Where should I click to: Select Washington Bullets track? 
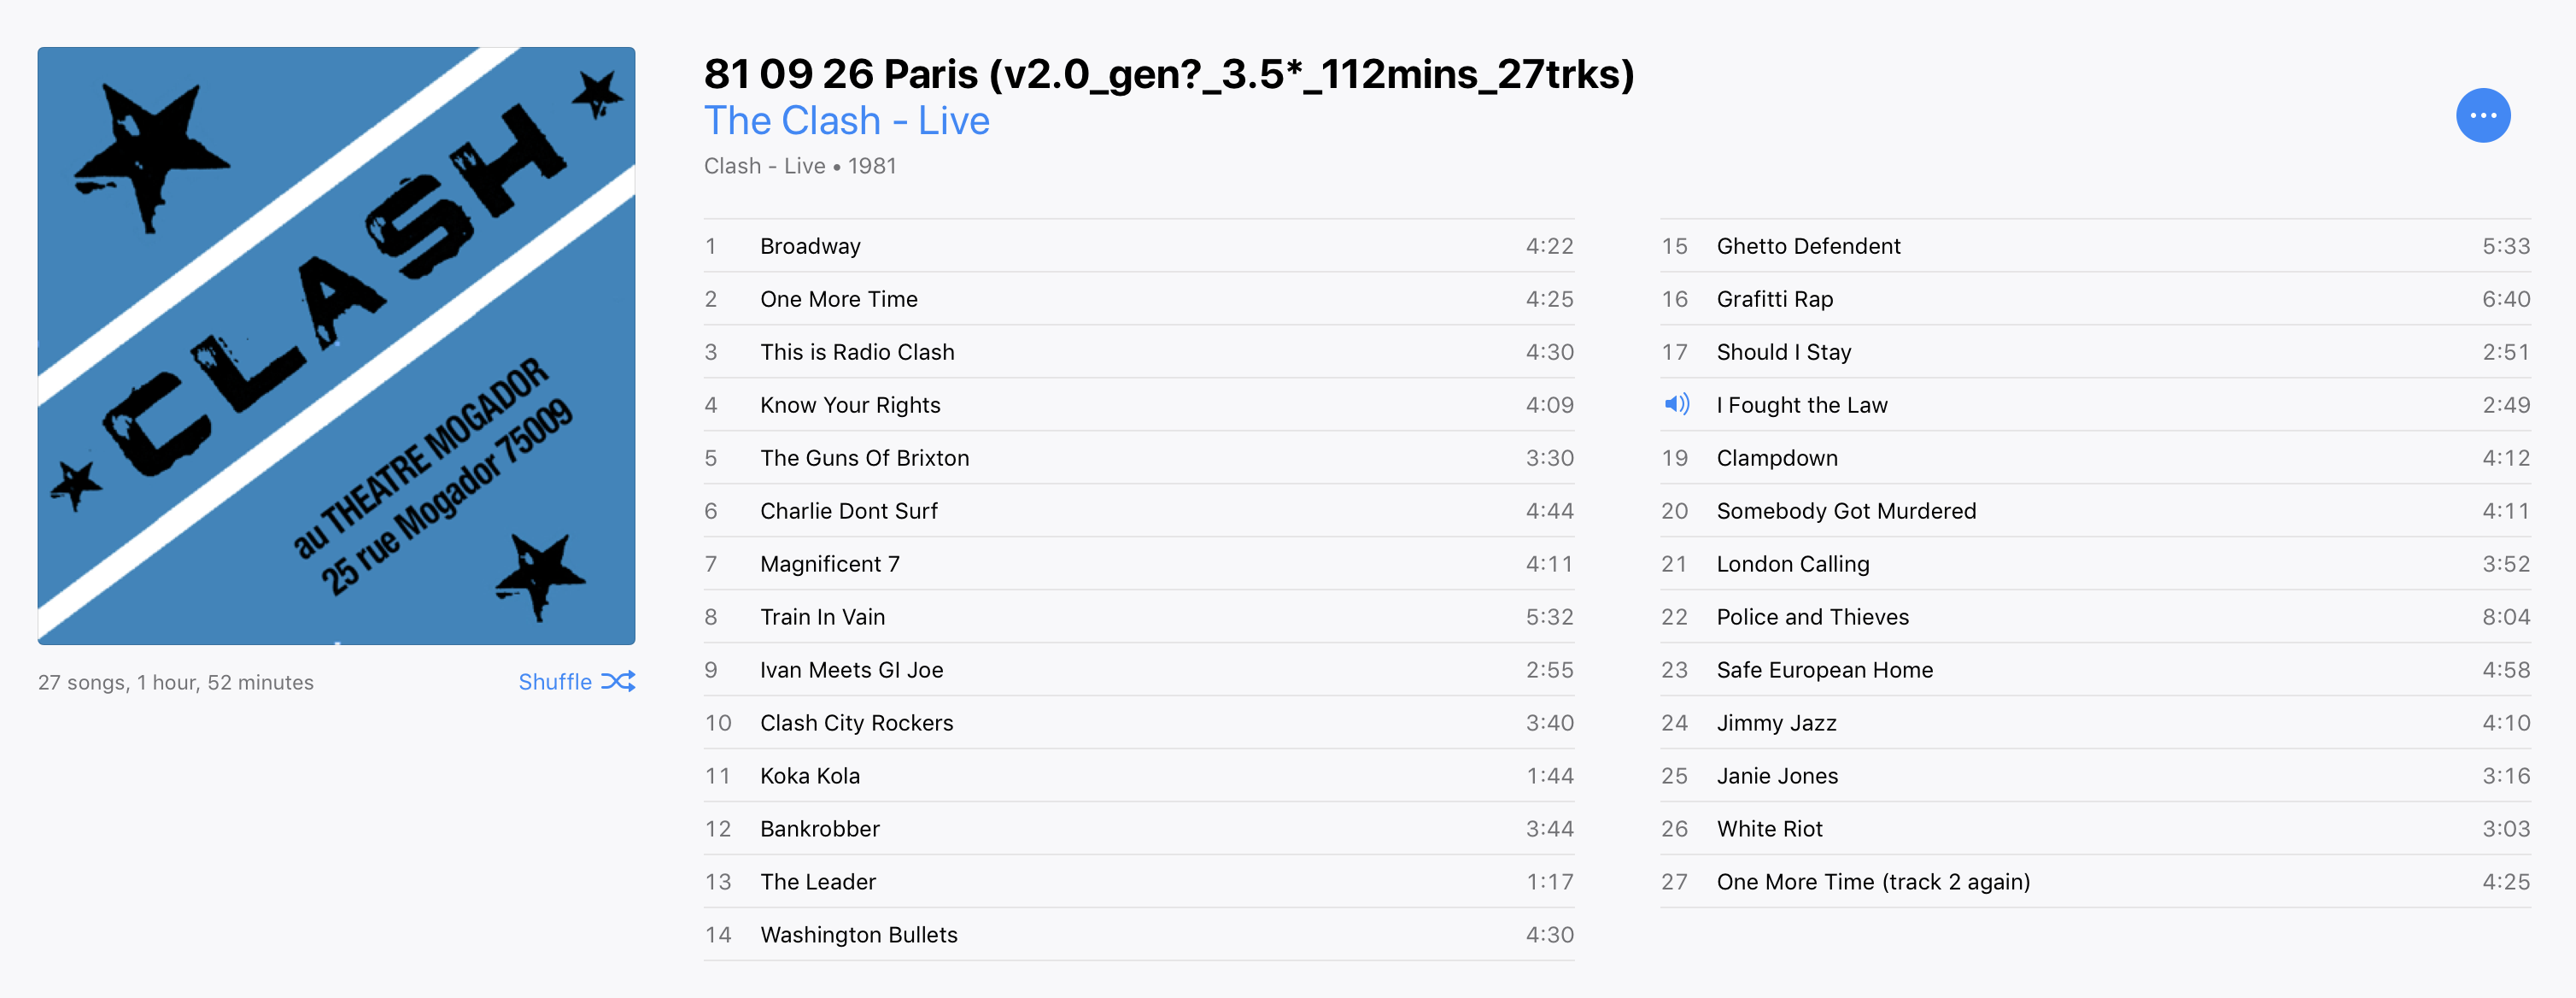pos(858,935)
